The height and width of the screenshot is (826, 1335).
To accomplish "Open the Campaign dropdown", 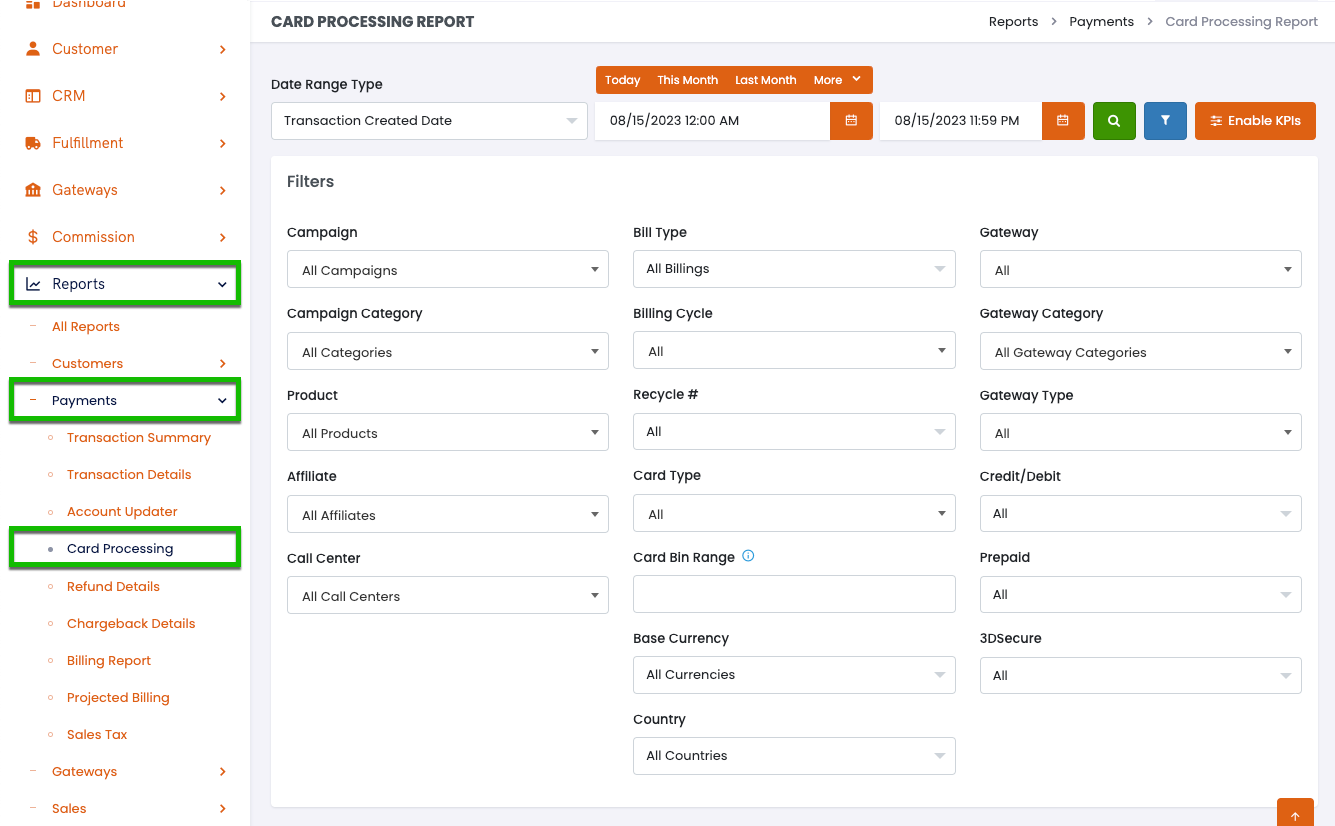I will coord(447,270).
